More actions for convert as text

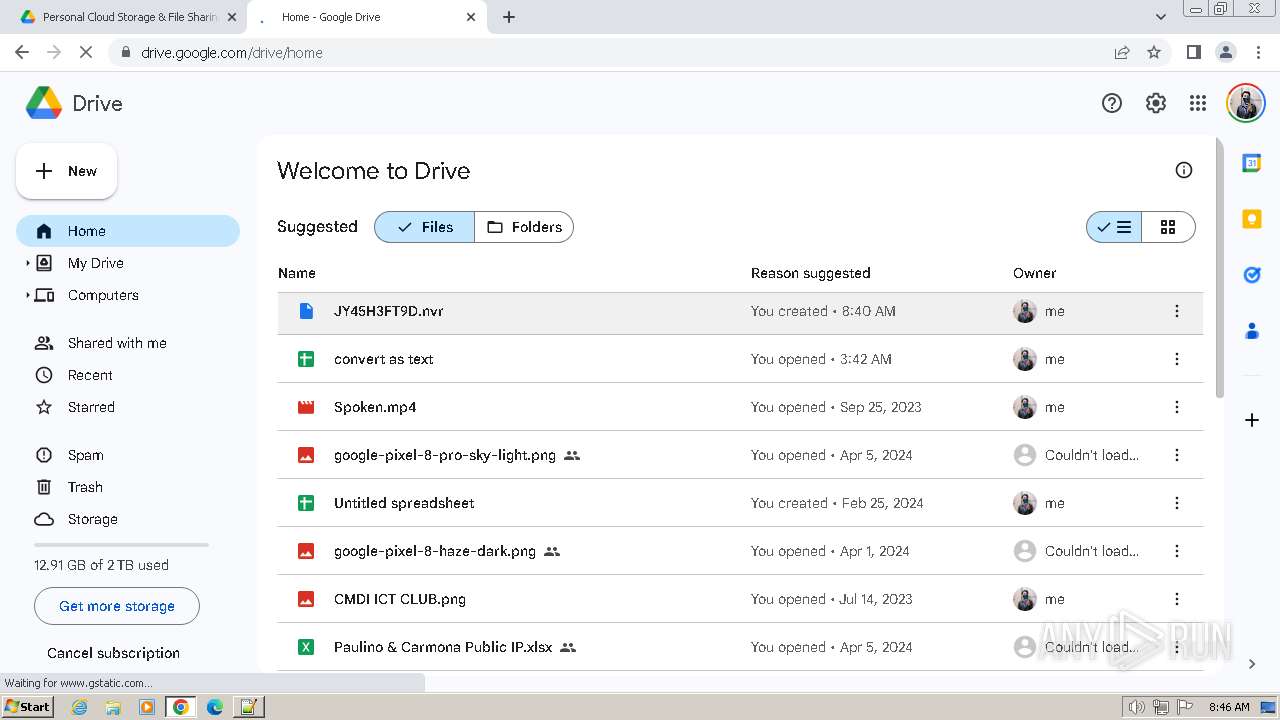1177,359
